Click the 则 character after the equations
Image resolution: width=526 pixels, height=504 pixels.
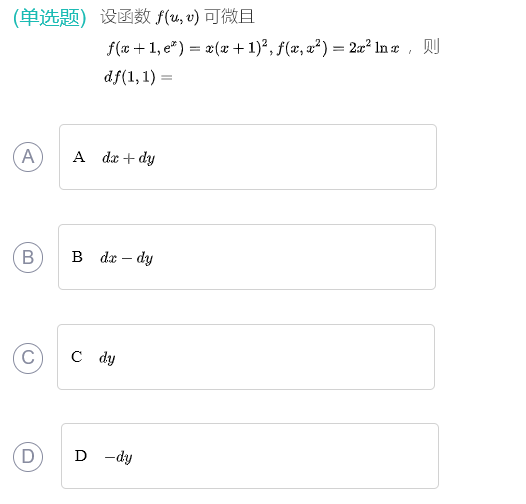pos(431,47)
